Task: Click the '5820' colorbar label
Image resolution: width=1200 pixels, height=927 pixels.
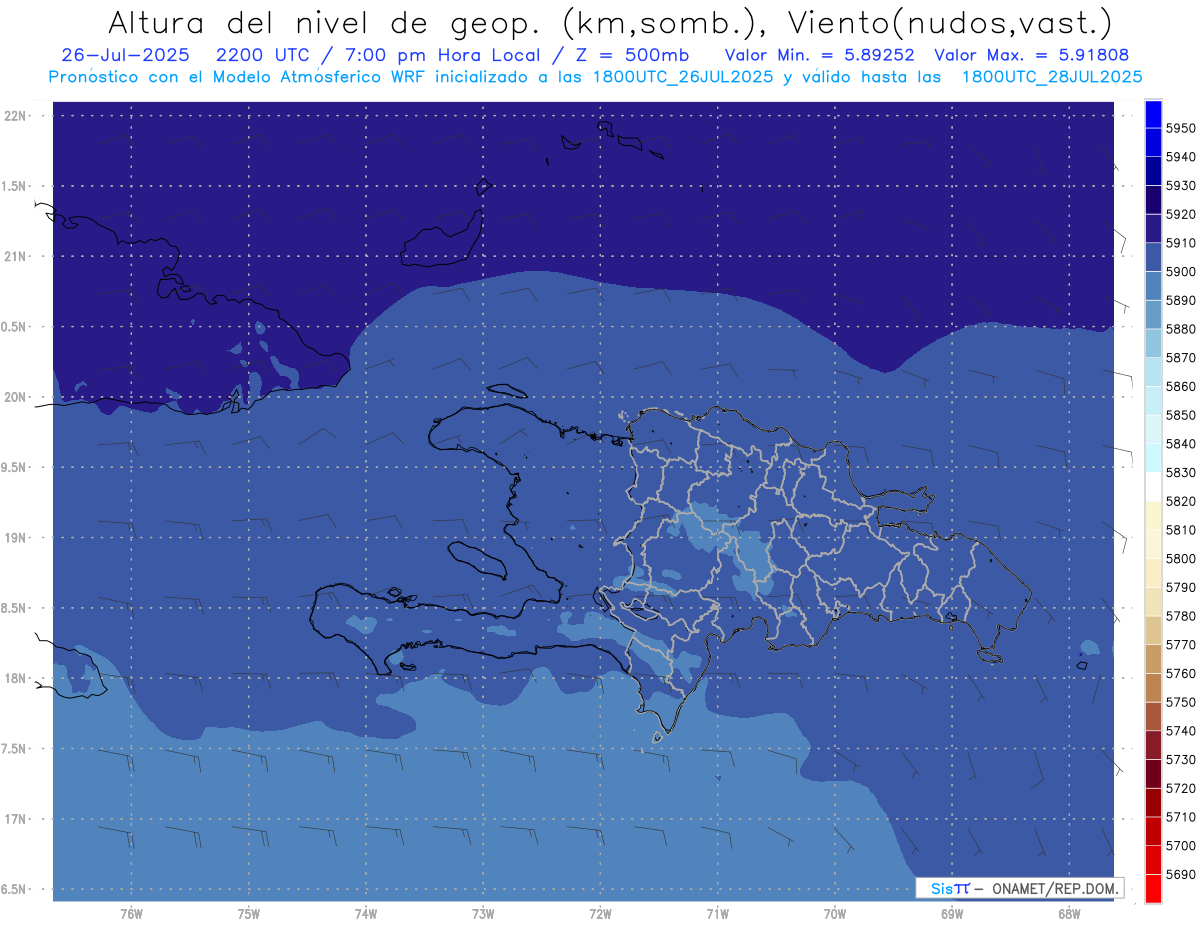Action: point(1181,501)
